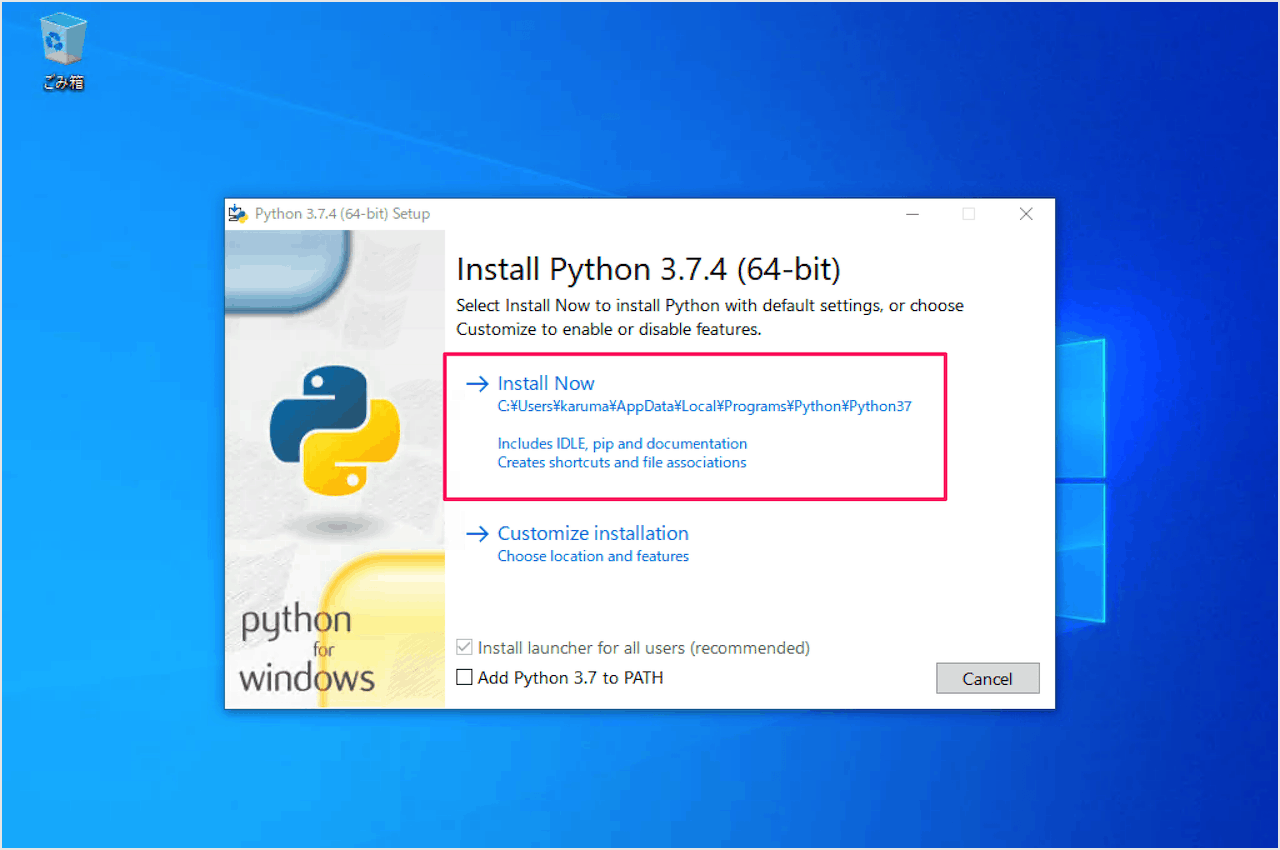This screenshot has height=850, width=1280.
Task: Click the Install Python 3.7.4 heading
Action: pyautogui.click(x=648, y=269)
